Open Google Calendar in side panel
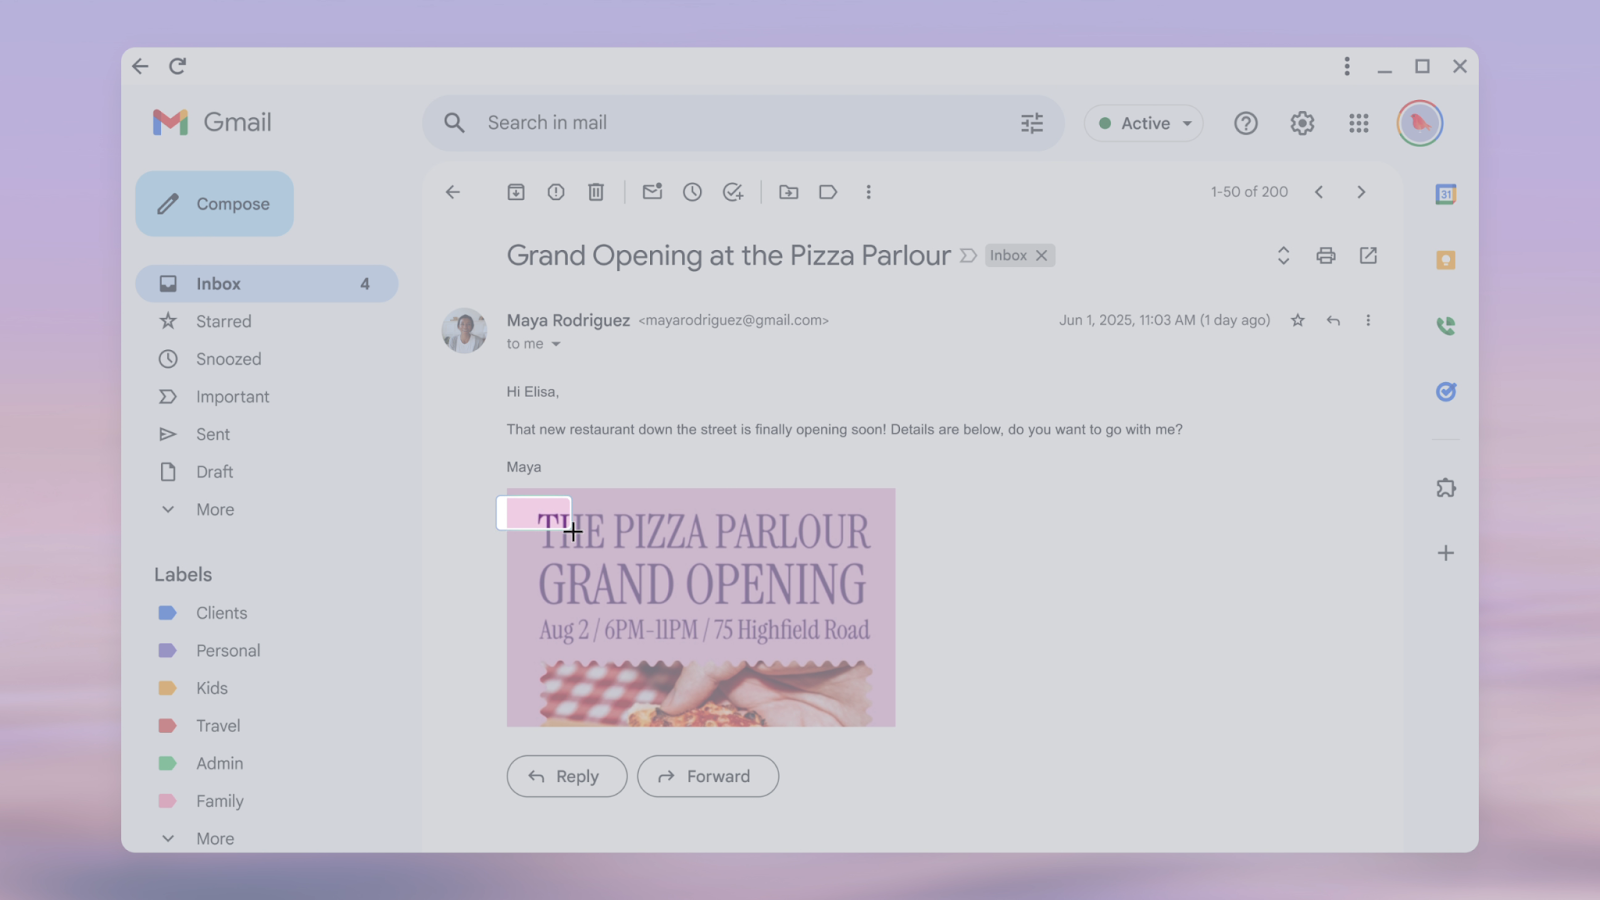Screen dimensions: 1600x900 [x=1446, y=194]
